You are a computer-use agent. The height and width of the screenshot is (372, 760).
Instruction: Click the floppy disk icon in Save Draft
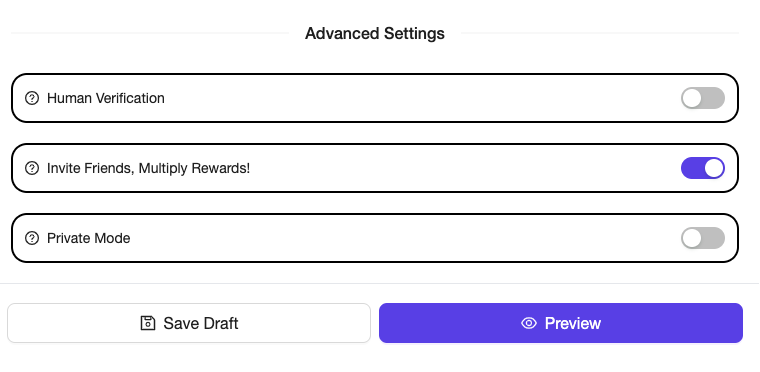coord(148,323)
